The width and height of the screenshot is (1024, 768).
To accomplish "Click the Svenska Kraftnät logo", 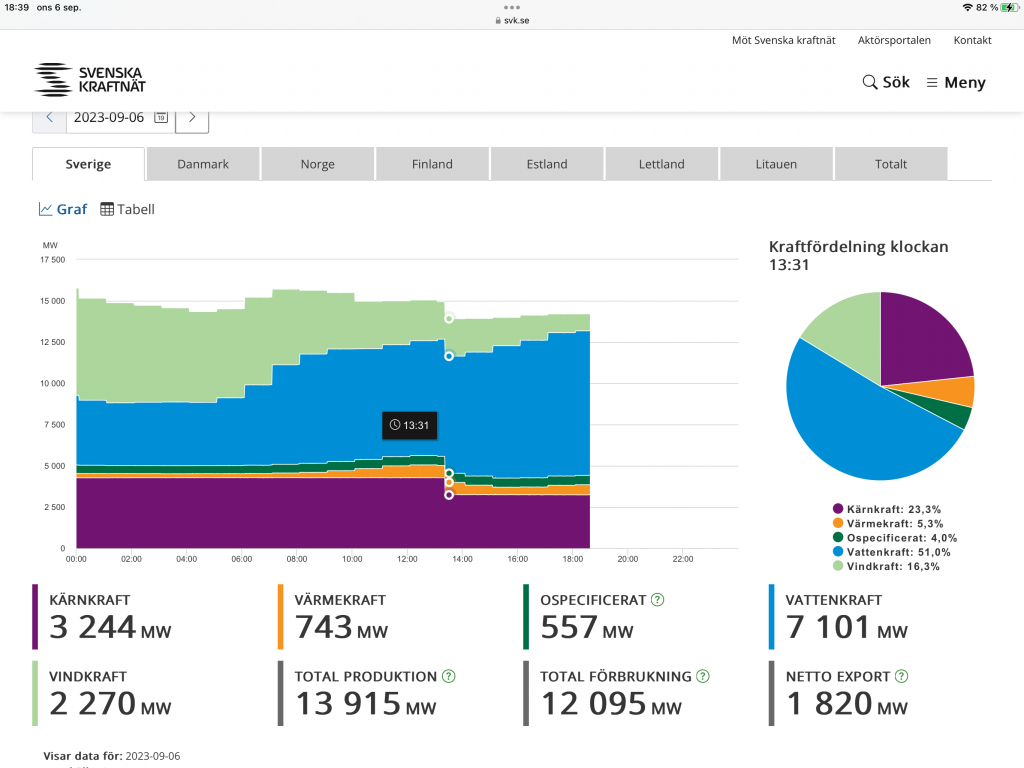I will click(x=89, y=80).
